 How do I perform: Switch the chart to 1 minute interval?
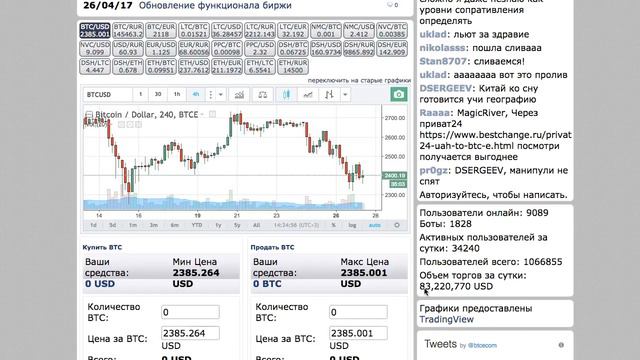click(140, 95)
